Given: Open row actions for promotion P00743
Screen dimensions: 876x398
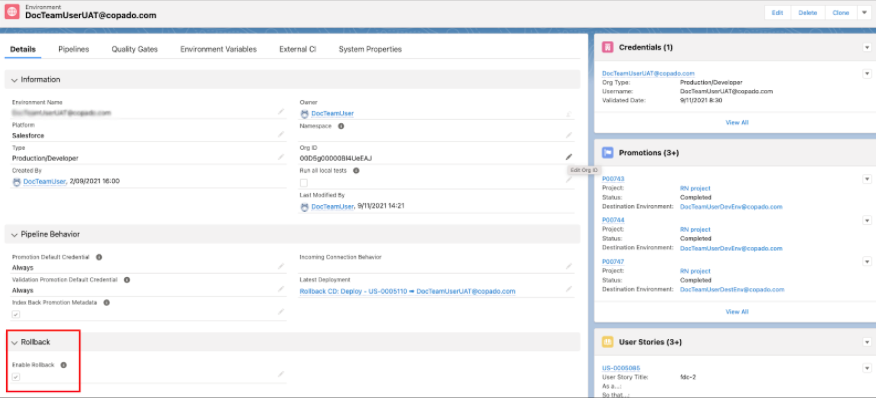Looking at the screenshot, I should pyautogui.click(x=867, y=179).
